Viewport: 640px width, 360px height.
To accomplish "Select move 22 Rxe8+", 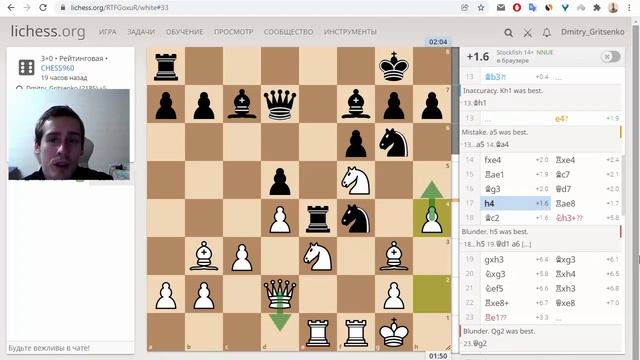I will [515, 303].
